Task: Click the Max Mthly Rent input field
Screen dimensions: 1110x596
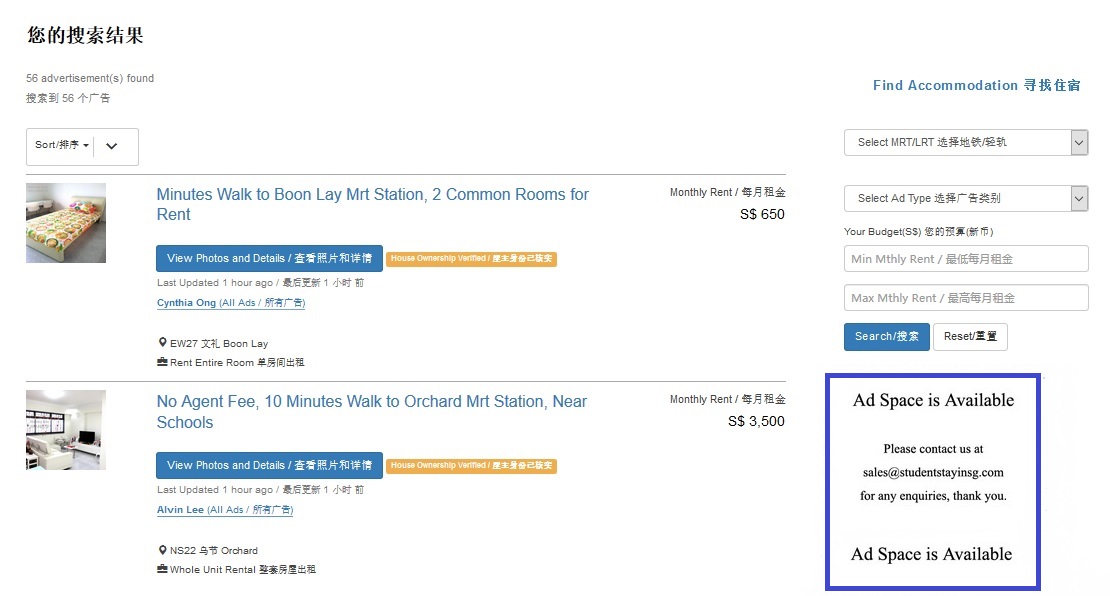Action: [965, 298]
